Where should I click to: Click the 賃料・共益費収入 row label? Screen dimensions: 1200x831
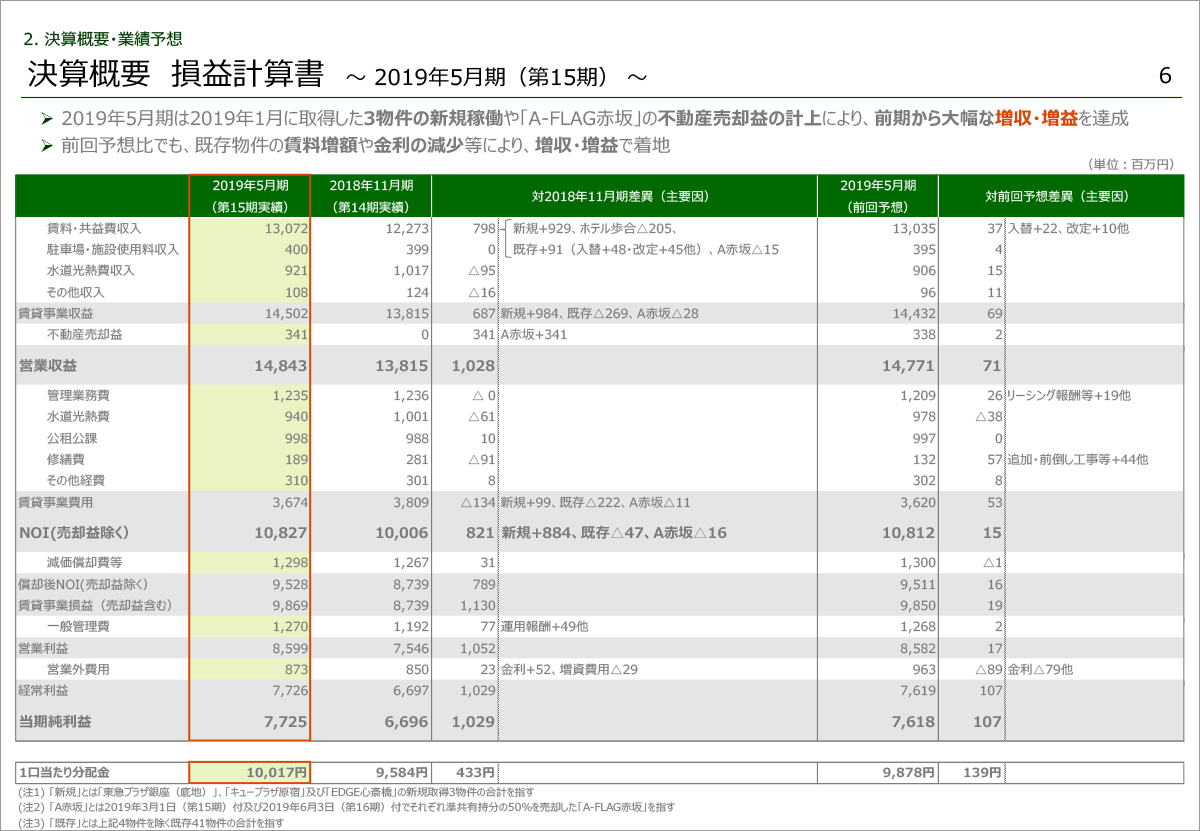[x=94, y=228]
